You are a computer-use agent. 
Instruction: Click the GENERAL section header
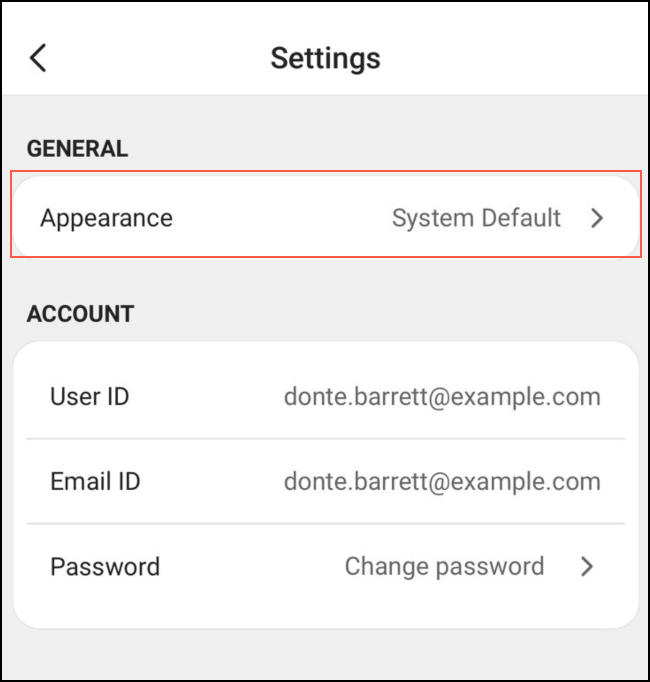(77, 149)
